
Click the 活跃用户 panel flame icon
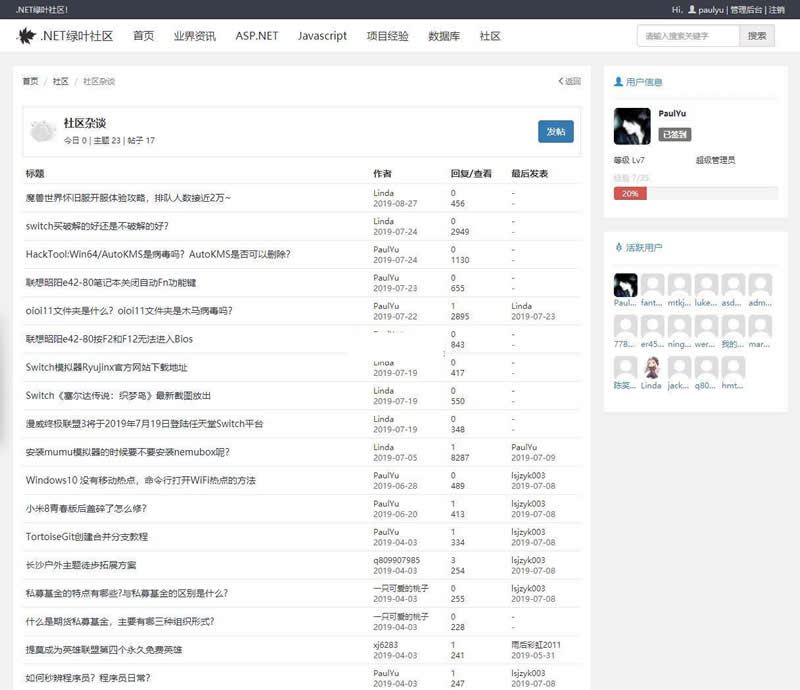tap(618, 248)
